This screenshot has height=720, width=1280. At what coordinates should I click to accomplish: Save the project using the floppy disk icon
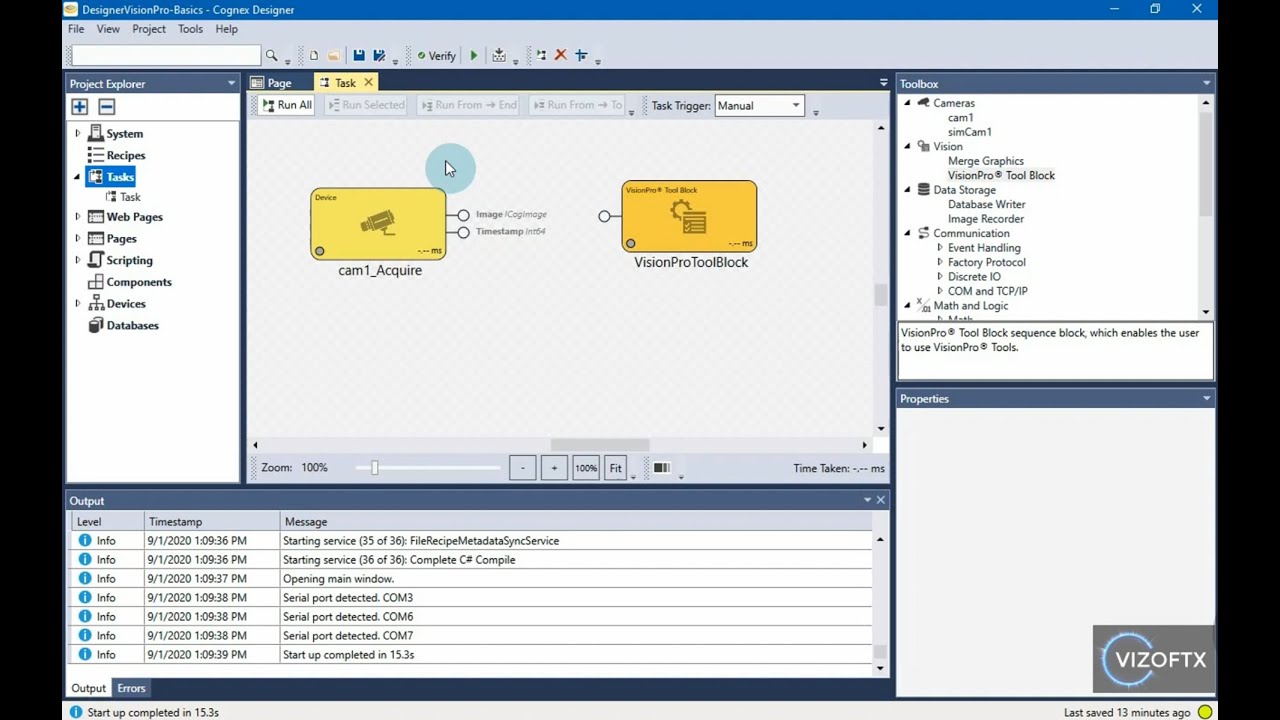pos(359,56)
